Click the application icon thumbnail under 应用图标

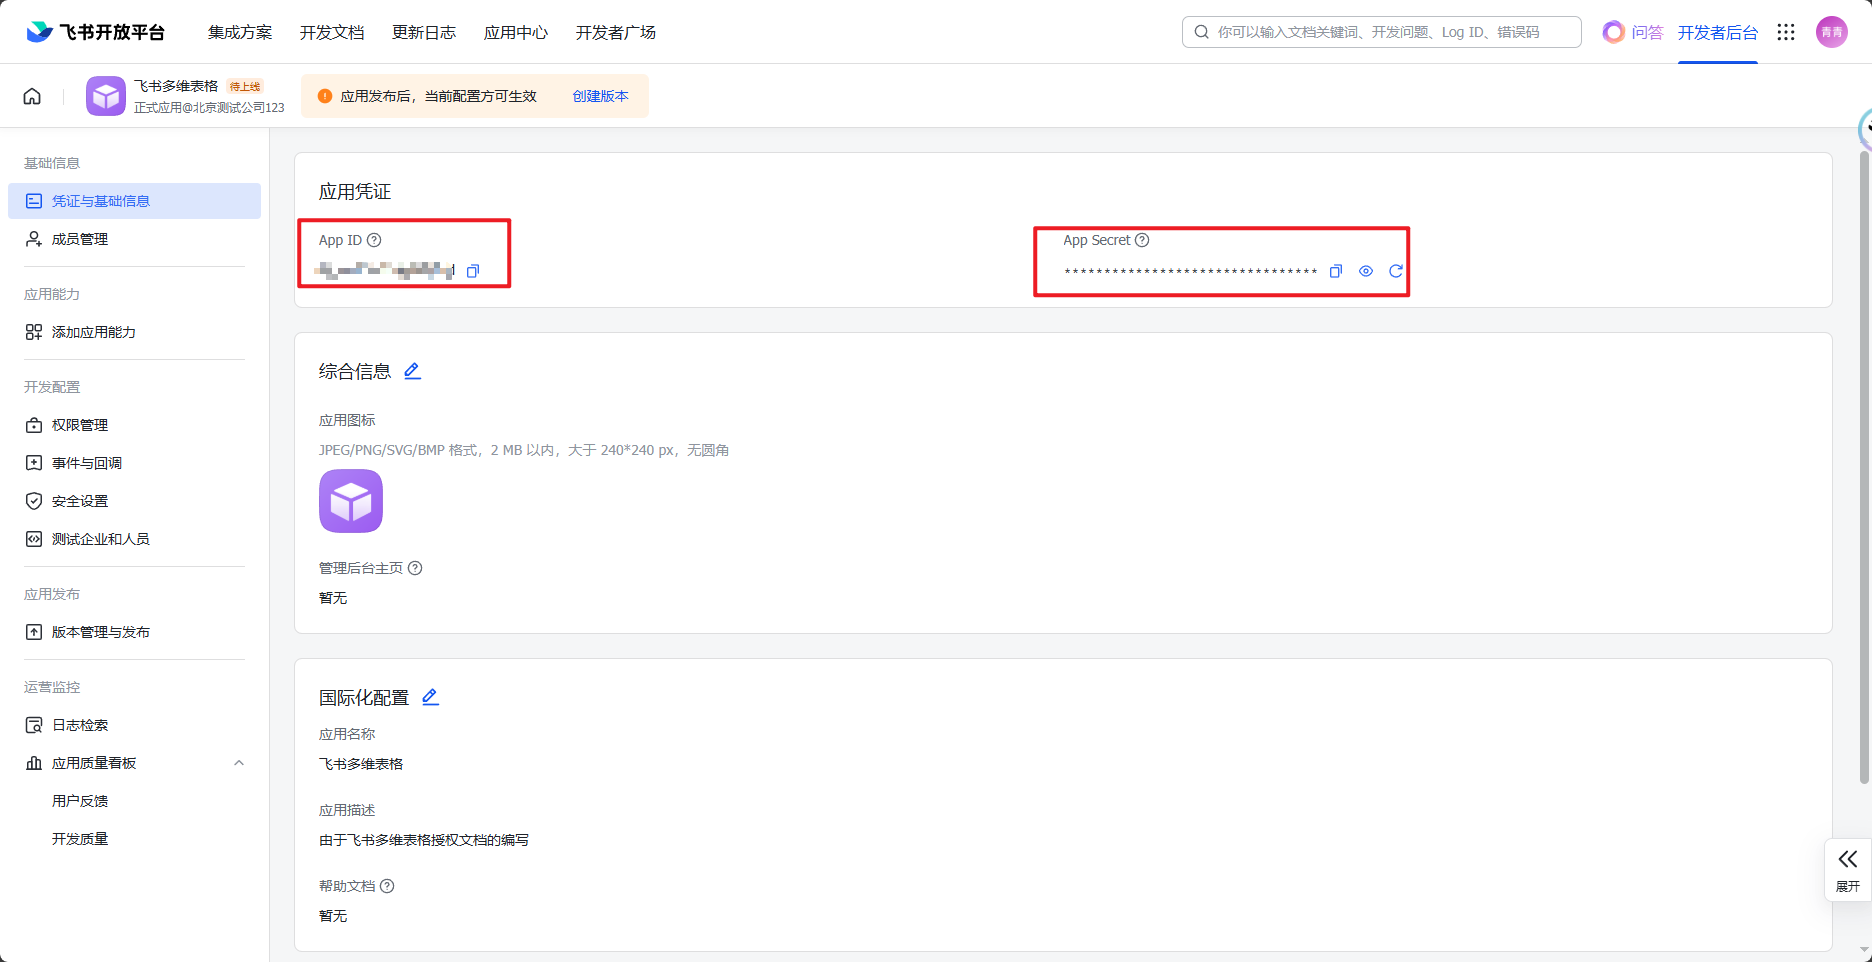pyautogui.click(x=351, y=501)
